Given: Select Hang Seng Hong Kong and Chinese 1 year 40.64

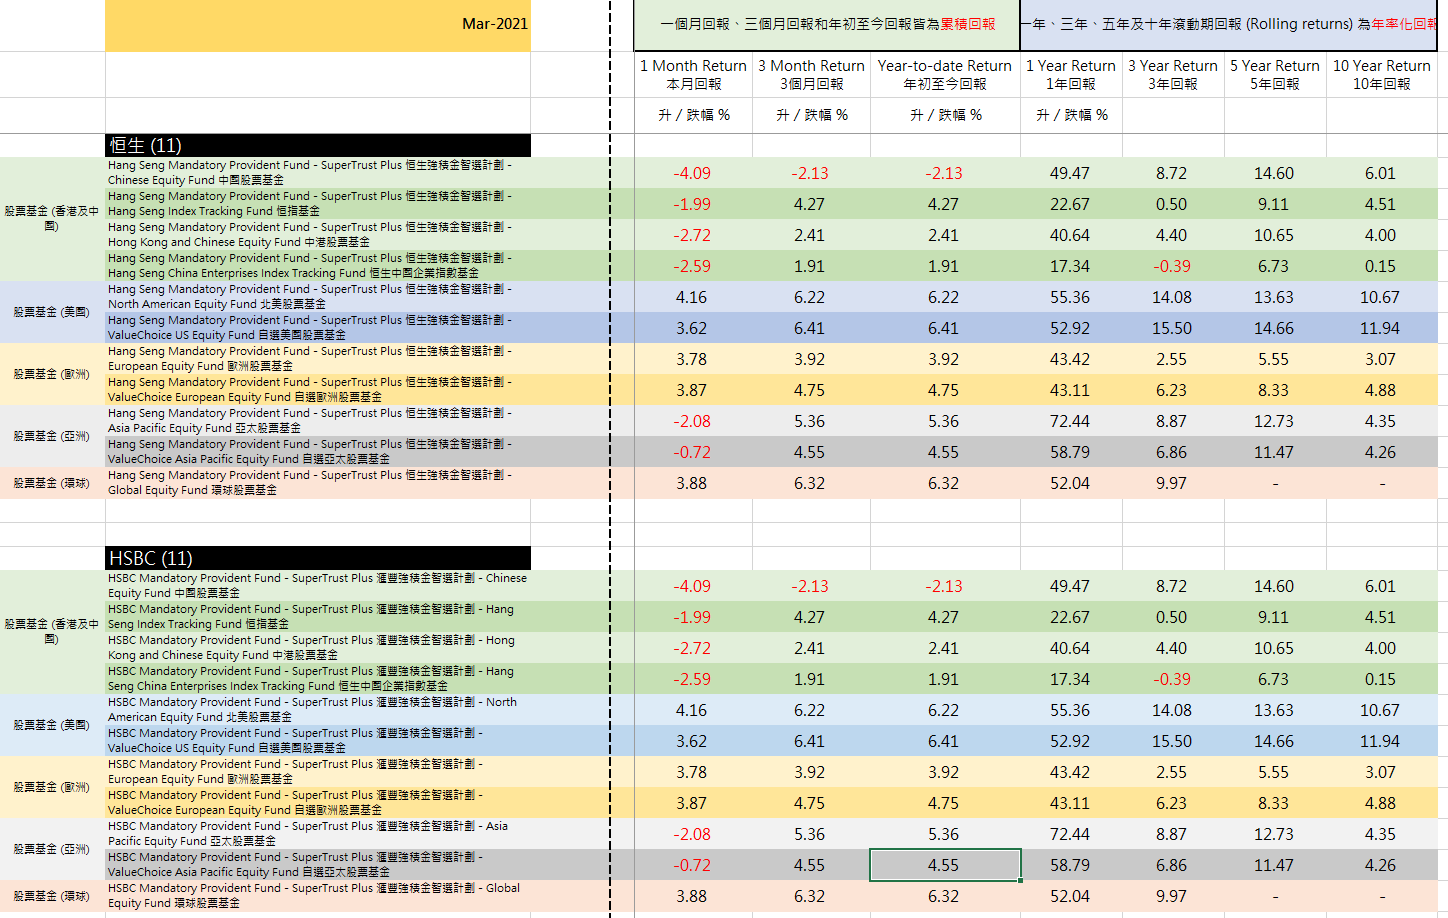Looking at the screenshot, I should (1071, 235).
